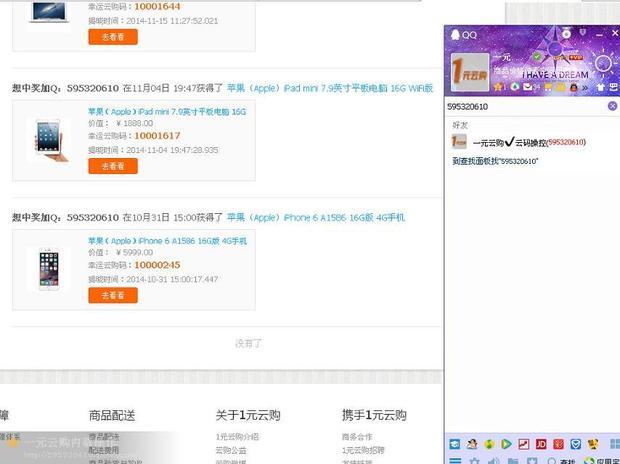Open the JD shopping app icon
Image resolution: width=620 pixels, height=464 pixels.
pyautogui.click(x=541, y=444)
